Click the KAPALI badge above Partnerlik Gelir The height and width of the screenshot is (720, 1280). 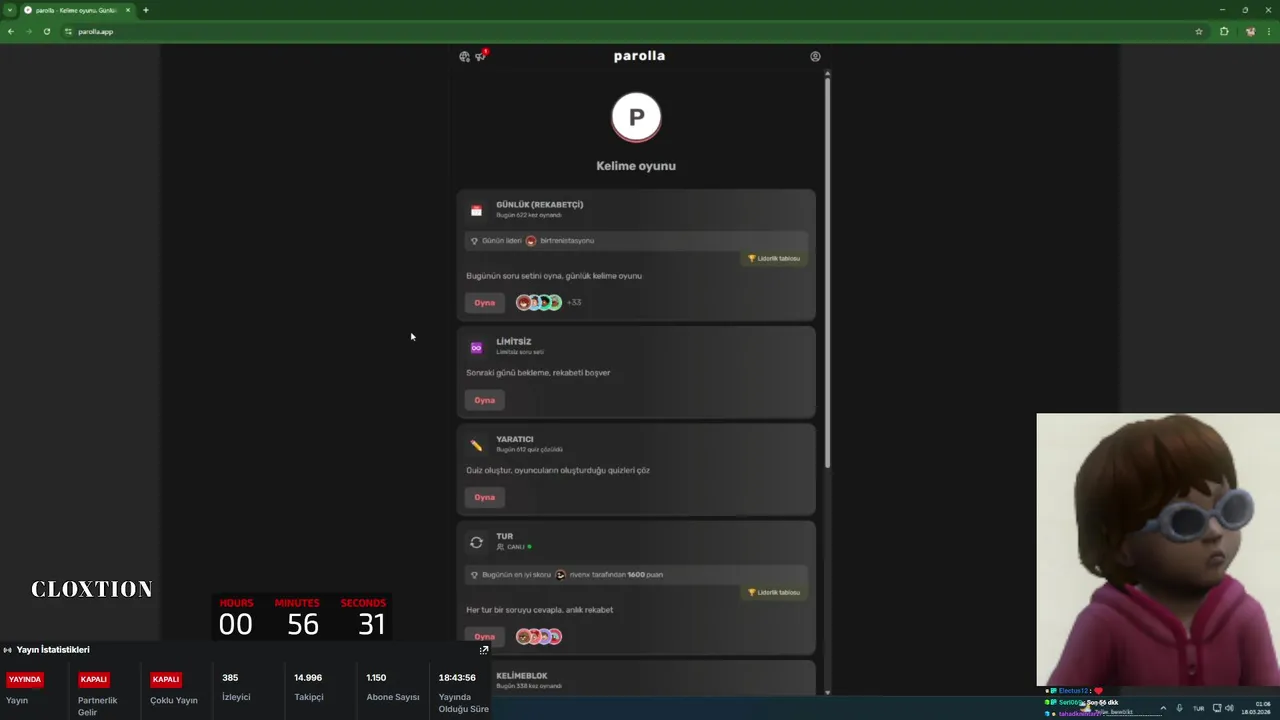coord(94,679)
